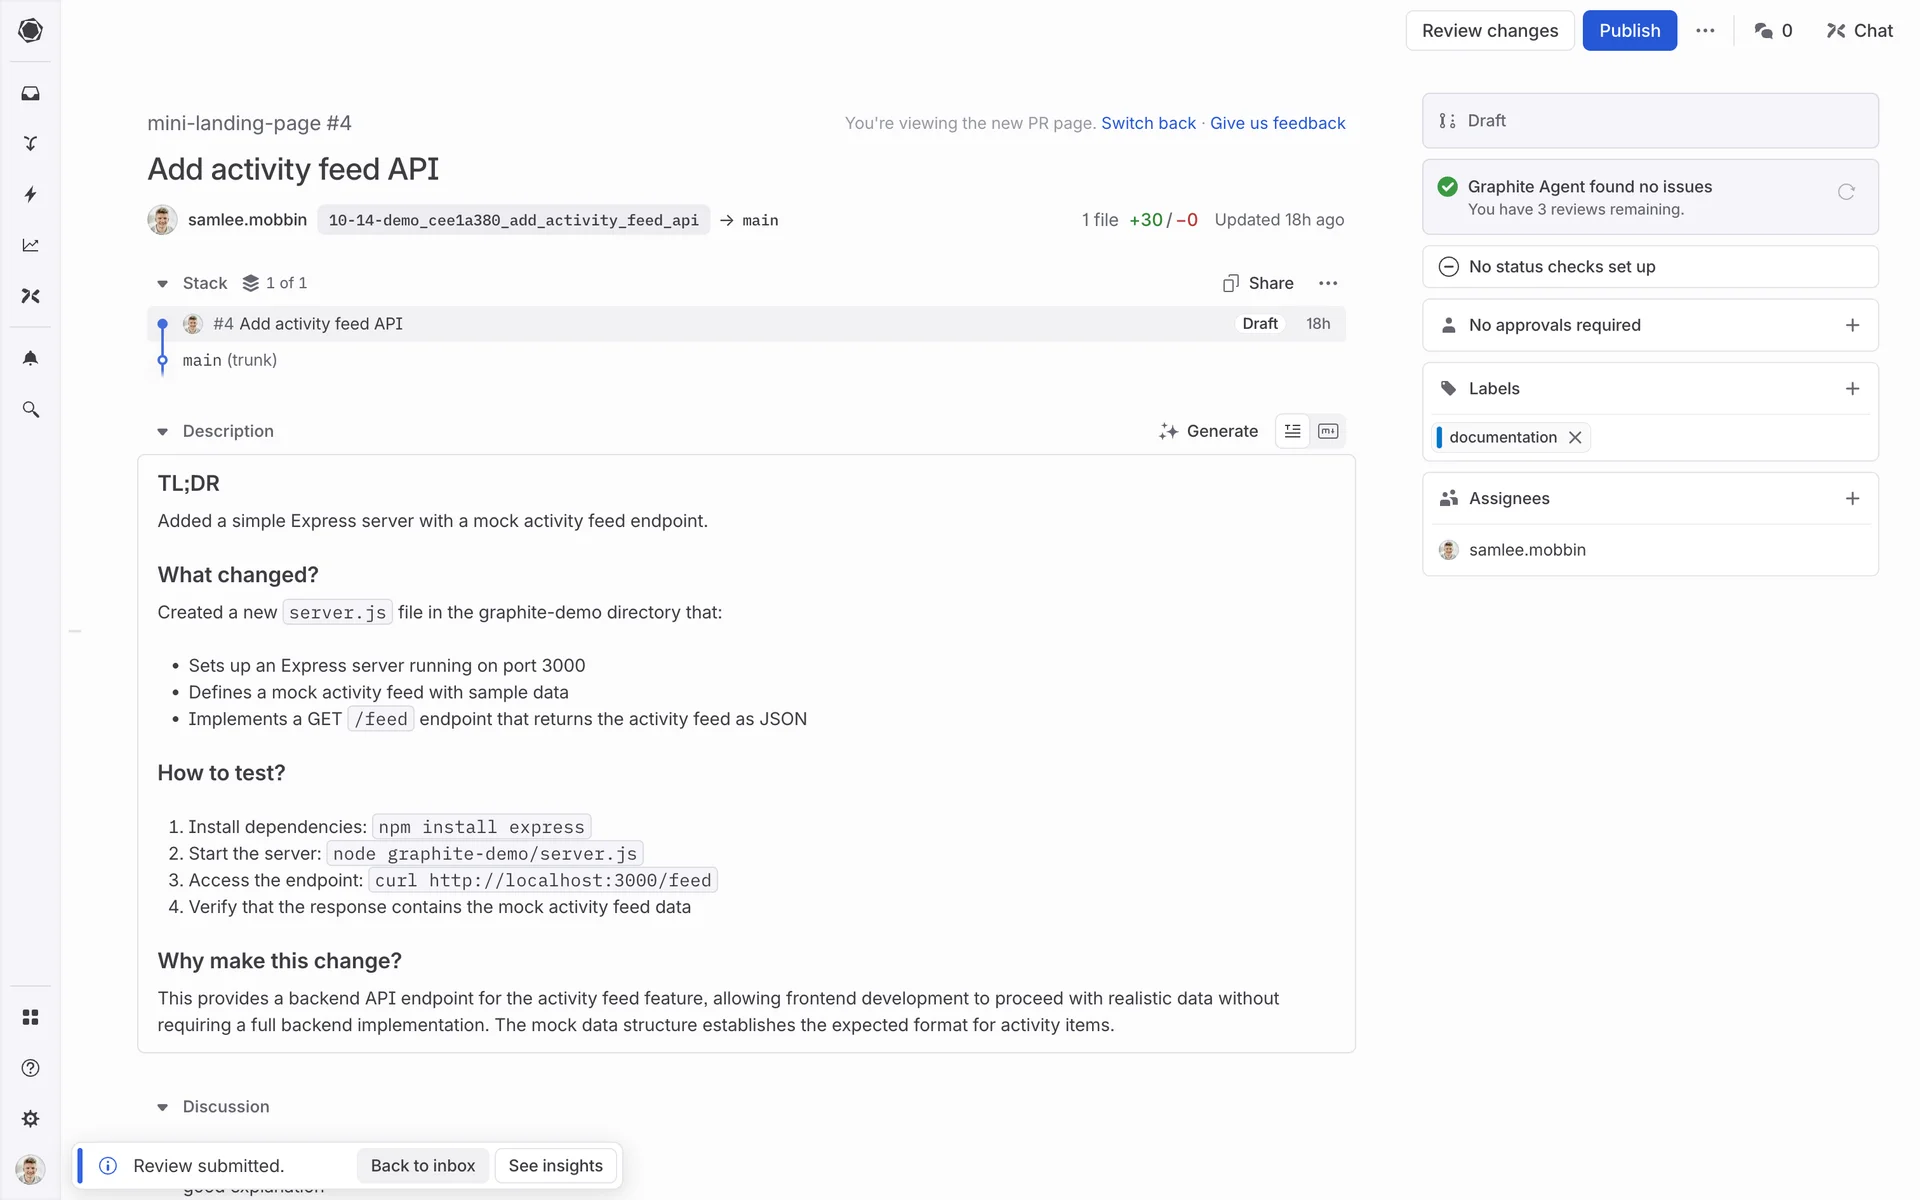Screen dimensions: 1920x1200
Task: Remove the documentation label
Action: tap(1575, 437)
